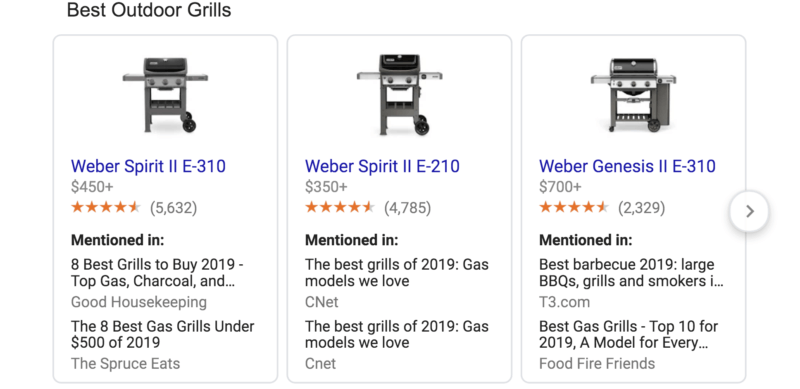Image resolution: width=800 pixels, height=389 pixels.
Task: Click the next arrow carousel button
Action: pos(749,211)
